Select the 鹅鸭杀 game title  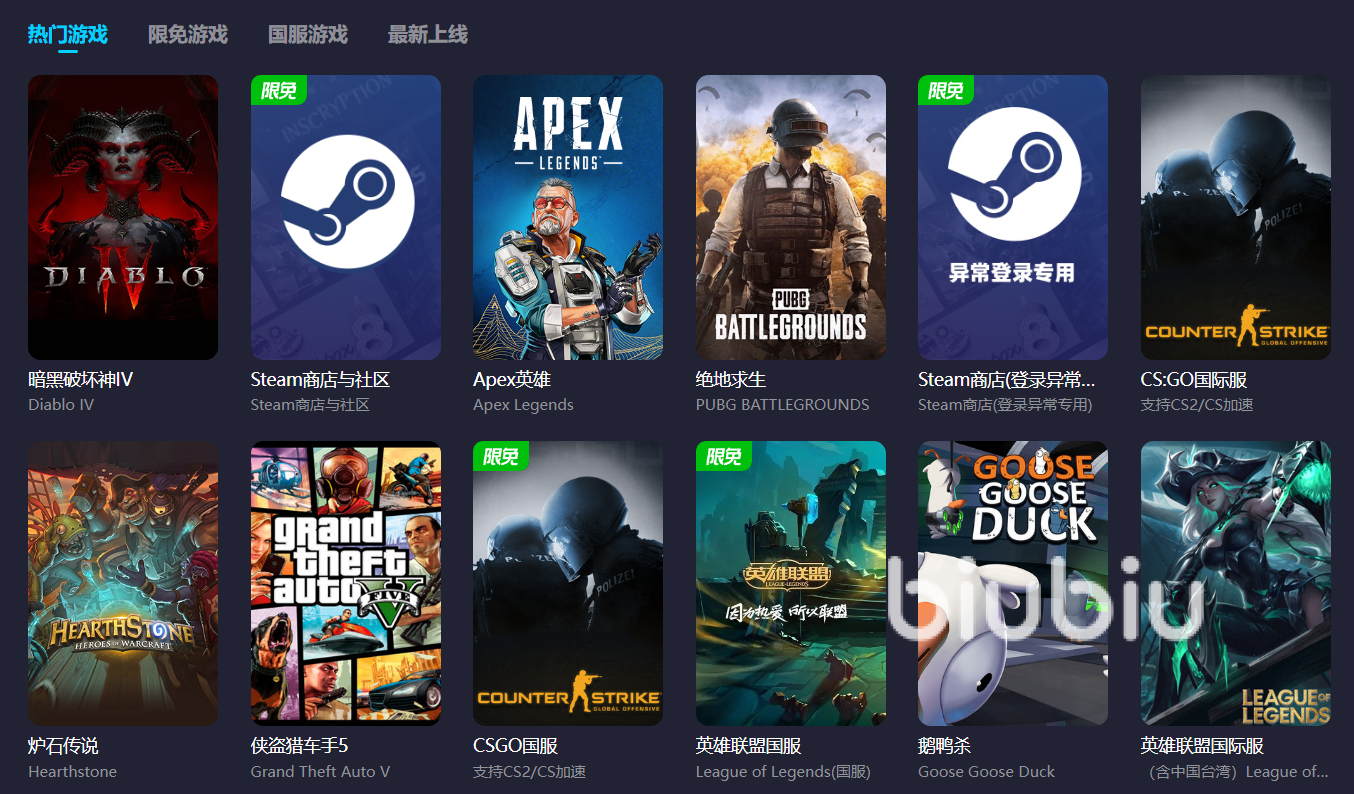(x=944, y=746)
